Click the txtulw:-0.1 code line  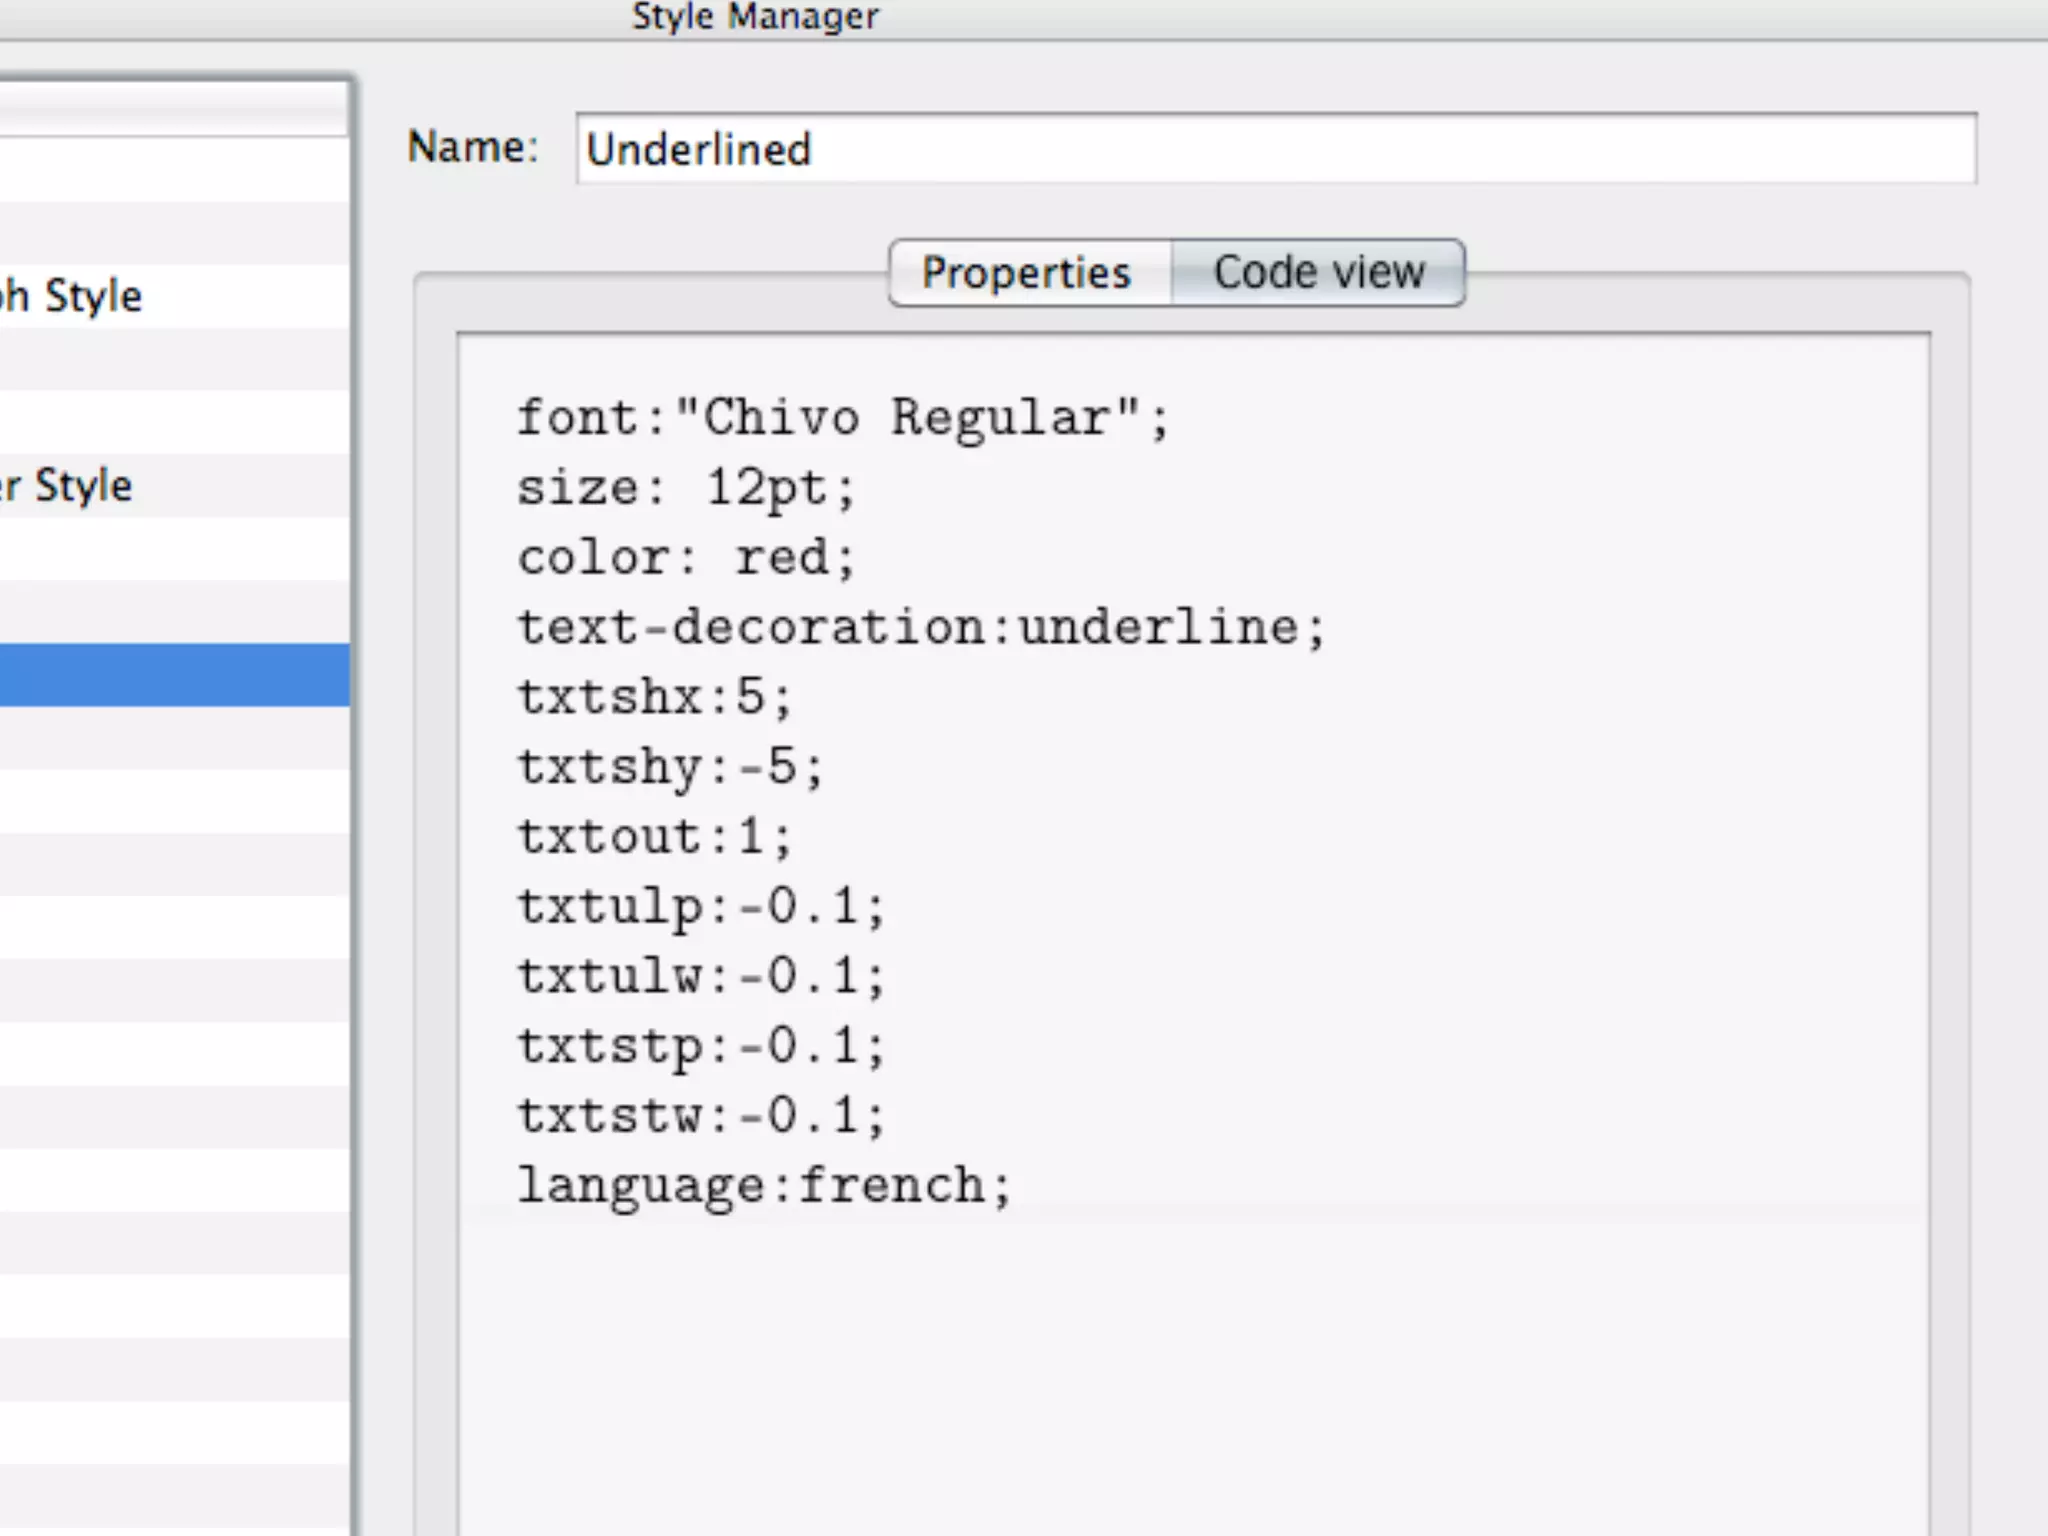click(x=700, y=976)
